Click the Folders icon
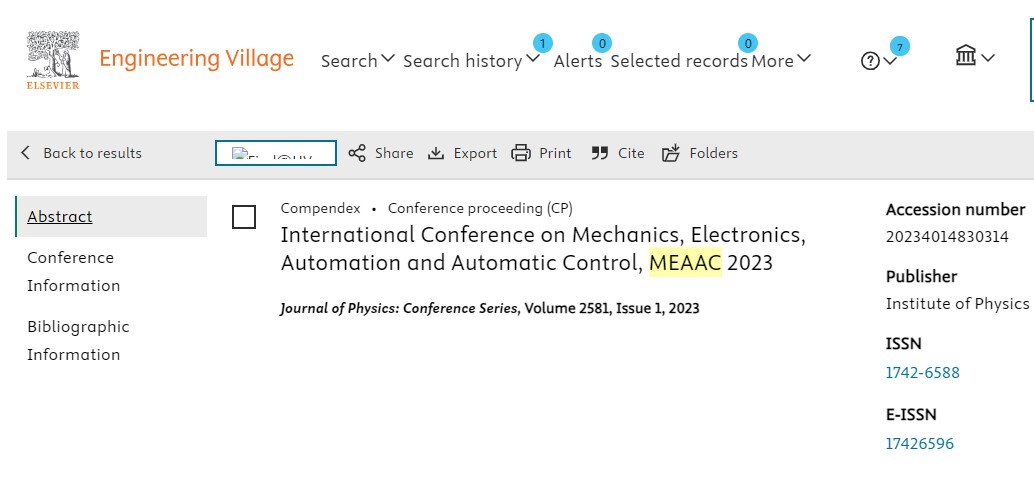Viewport: 1034px width, 482px height. coord(671,153)
